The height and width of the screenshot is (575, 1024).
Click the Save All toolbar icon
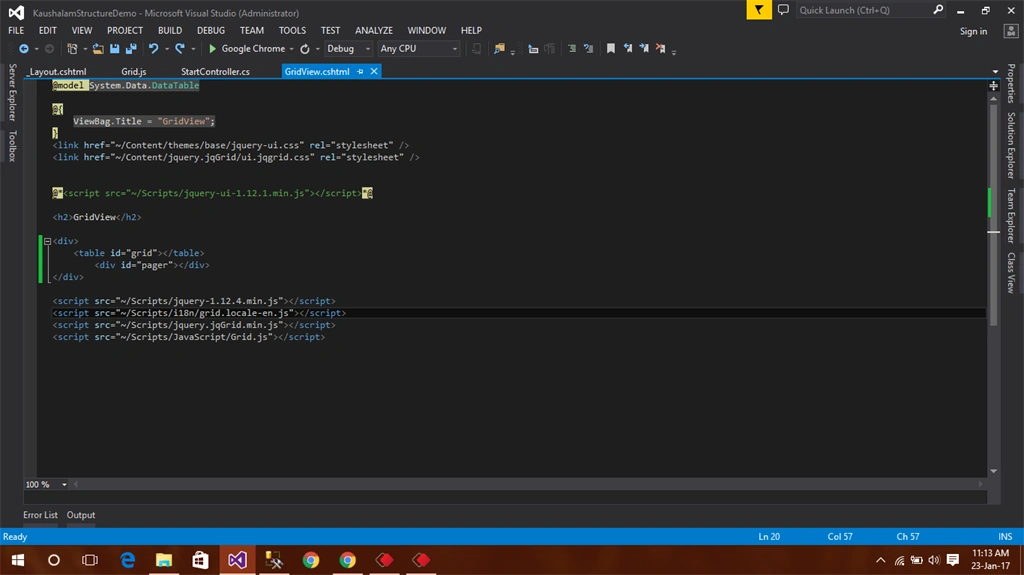131,48
